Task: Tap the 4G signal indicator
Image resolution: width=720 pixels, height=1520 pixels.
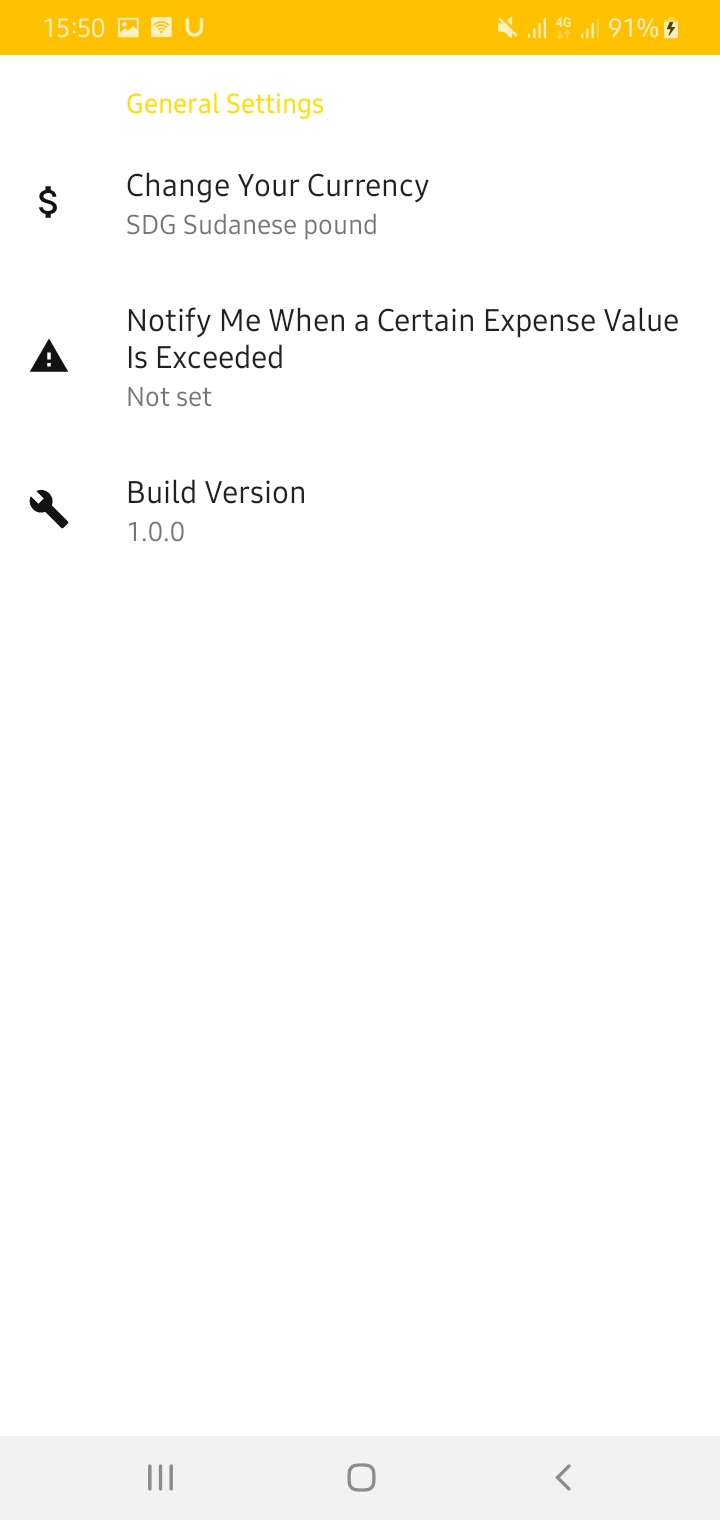Action: tap(563, 28)
